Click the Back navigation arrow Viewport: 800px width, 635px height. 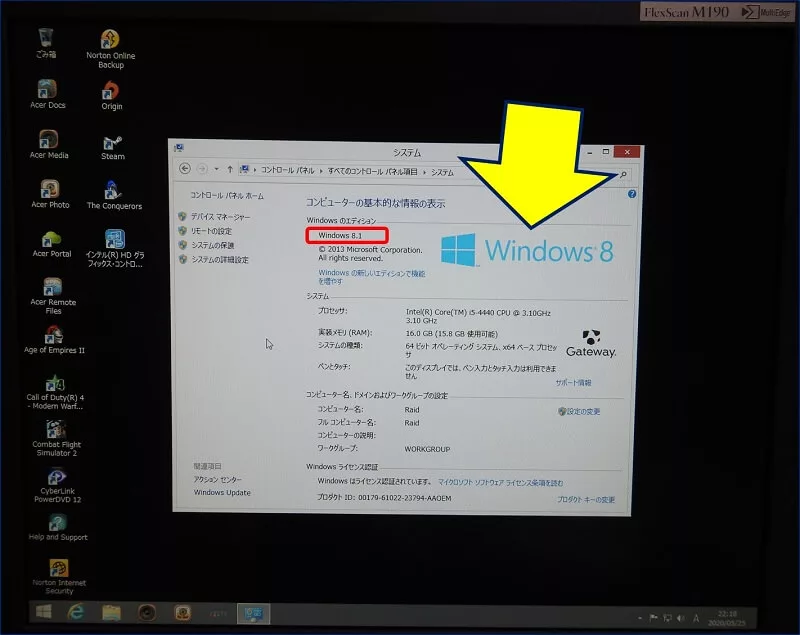pos(185,168)
